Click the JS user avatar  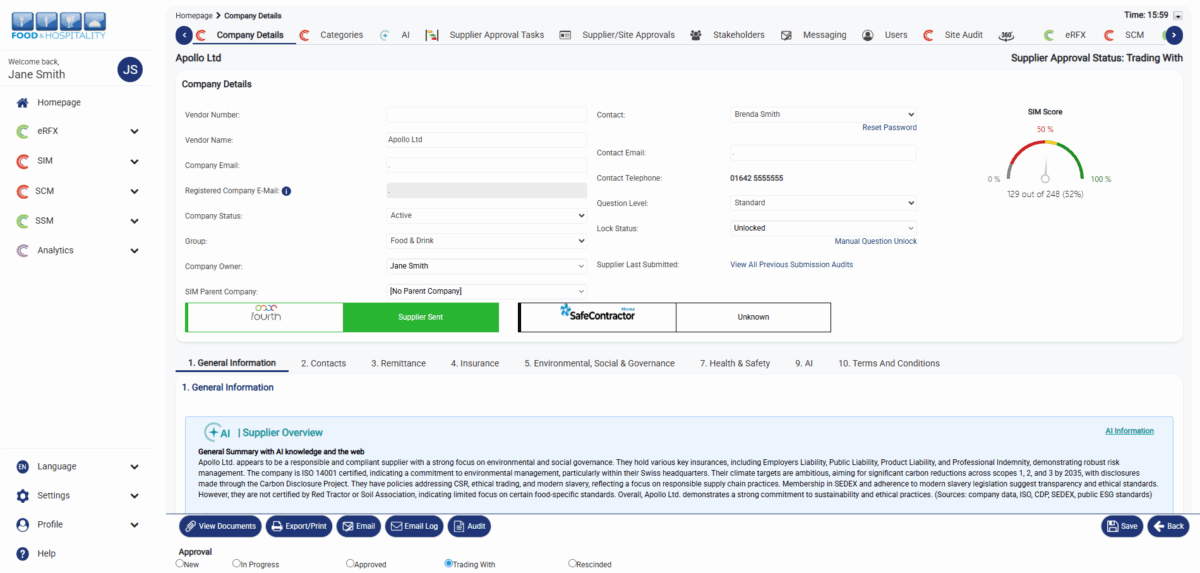click(130, 69)
